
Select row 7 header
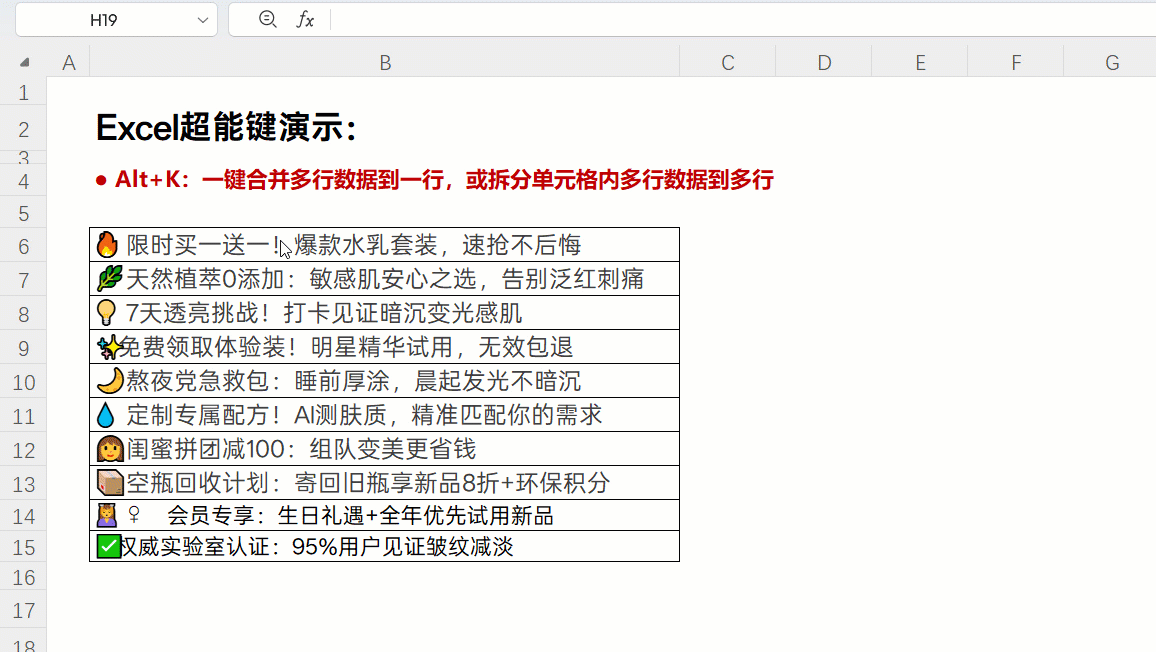24,280
